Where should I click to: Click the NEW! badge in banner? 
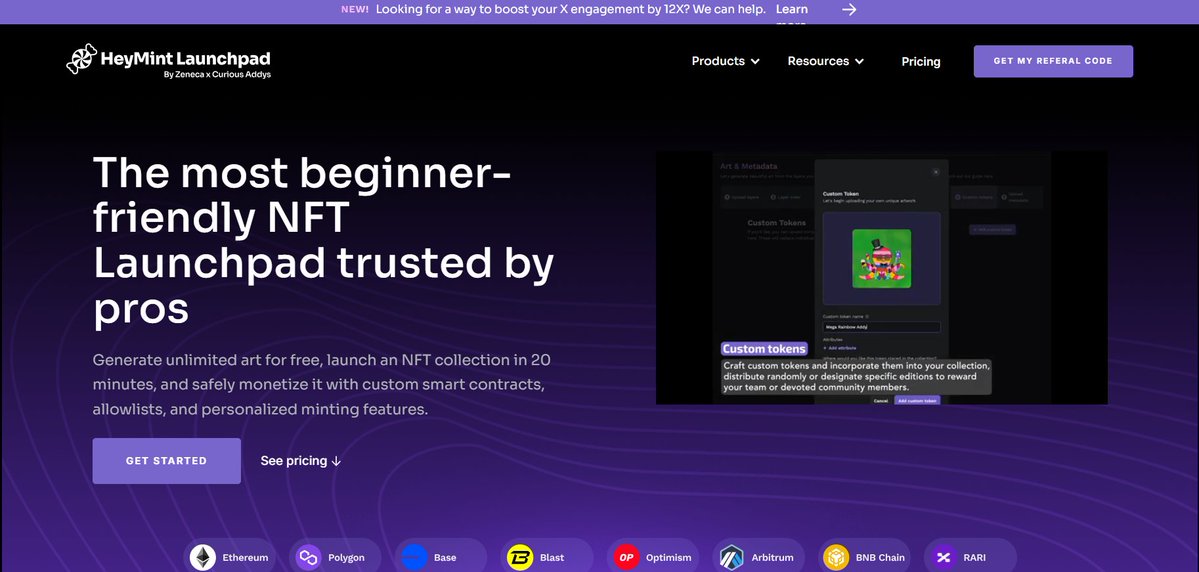click(355, 9)
